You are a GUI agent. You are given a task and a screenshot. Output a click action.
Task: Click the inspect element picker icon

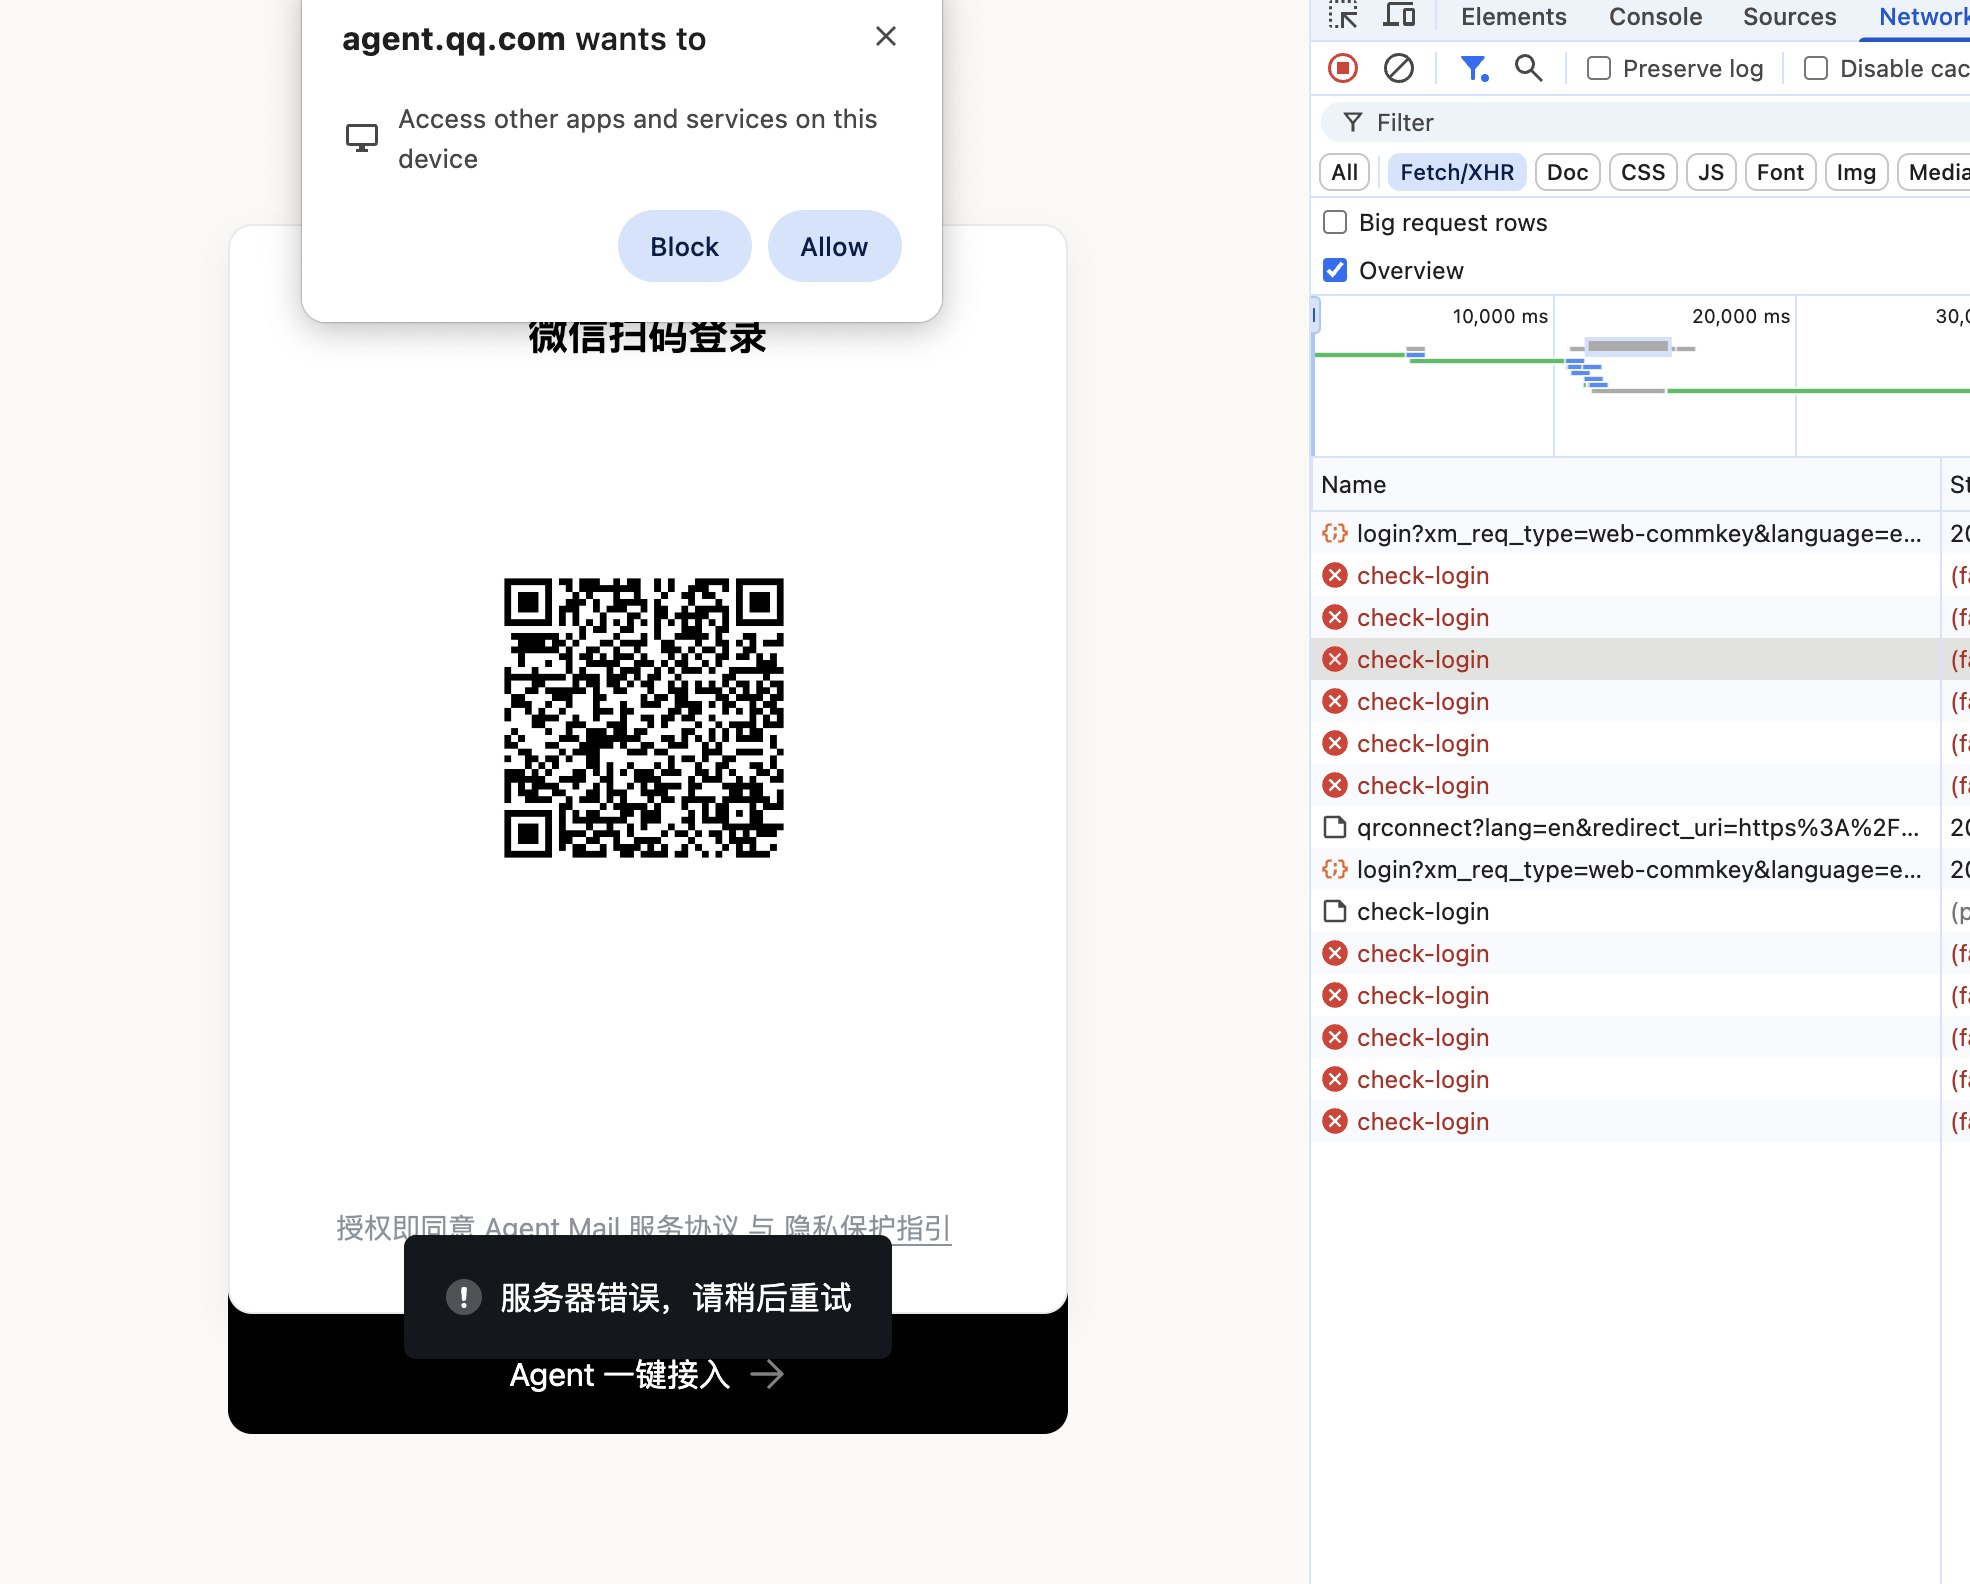pos(1343,16)
